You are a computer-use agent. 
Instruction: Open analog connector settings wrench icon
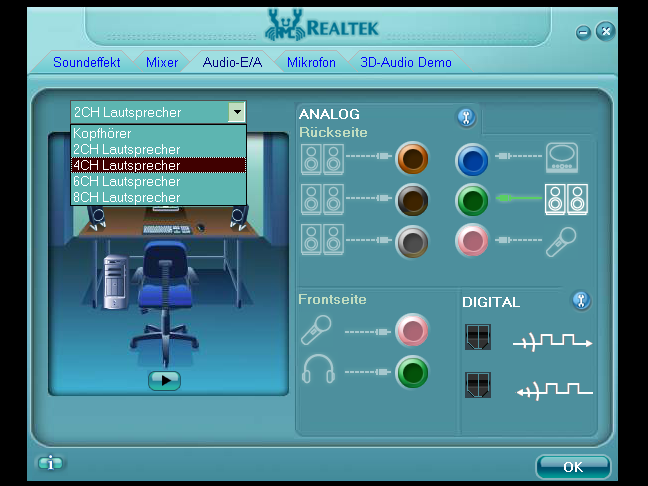tap(466, 118)
